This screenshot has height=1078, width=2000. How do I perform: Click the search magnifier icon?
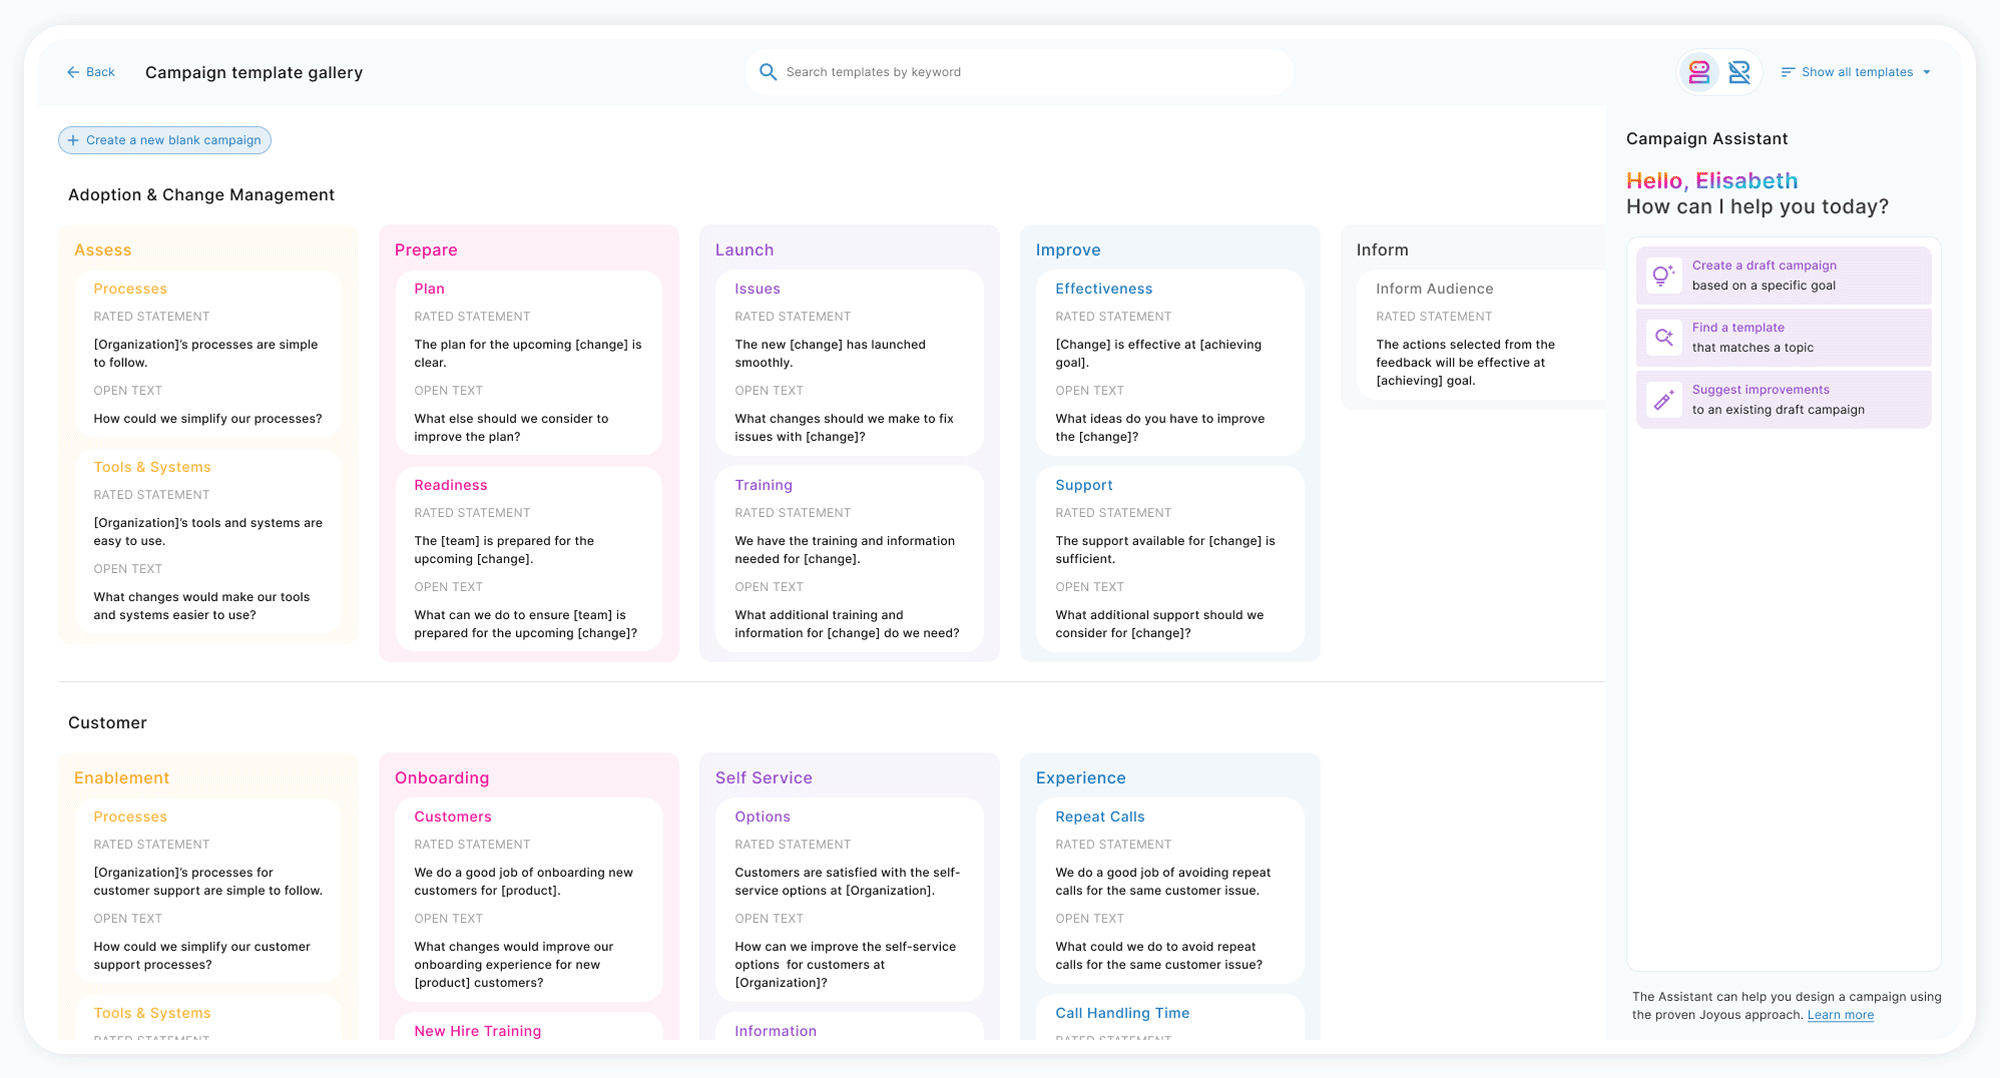768,72
